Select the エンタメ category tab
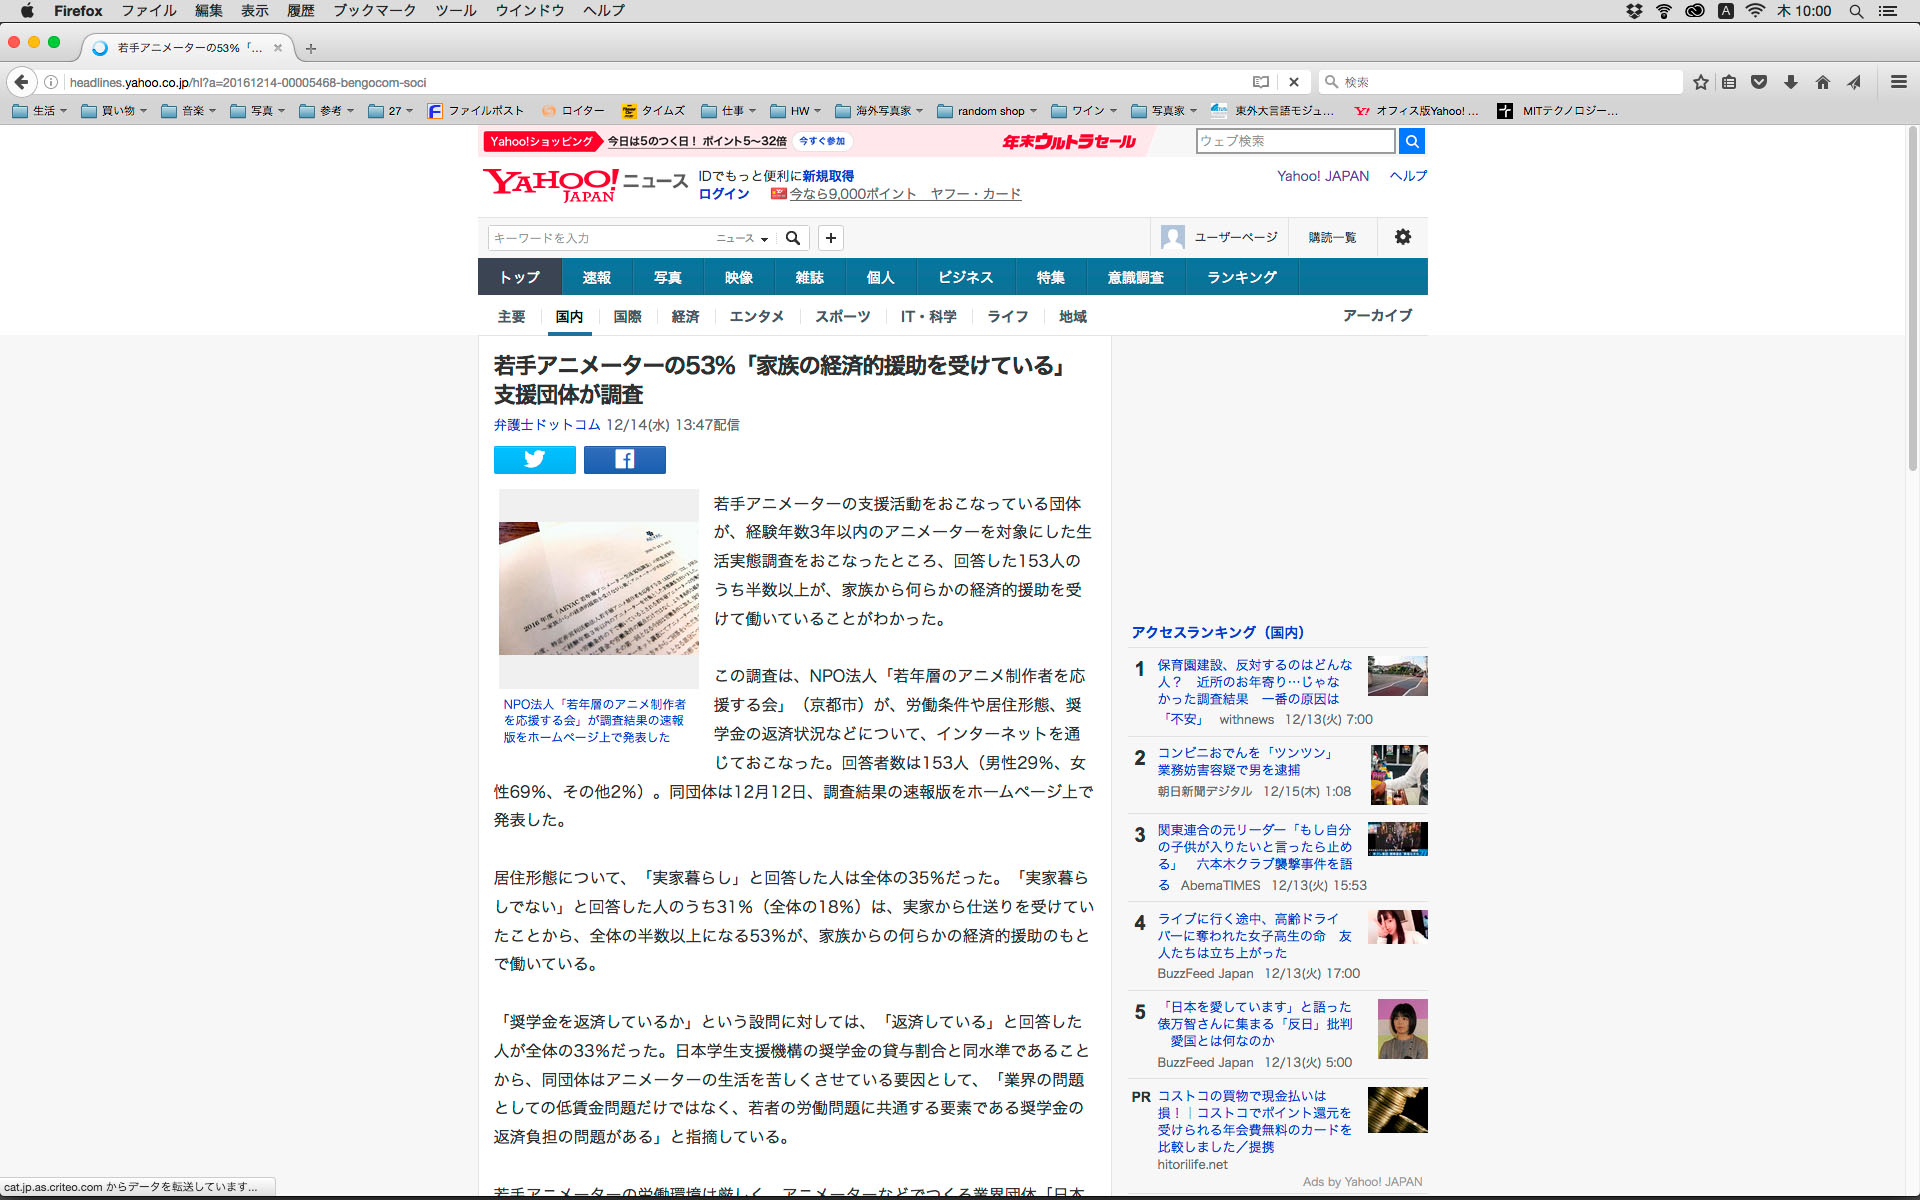 (x=756, y=316)
